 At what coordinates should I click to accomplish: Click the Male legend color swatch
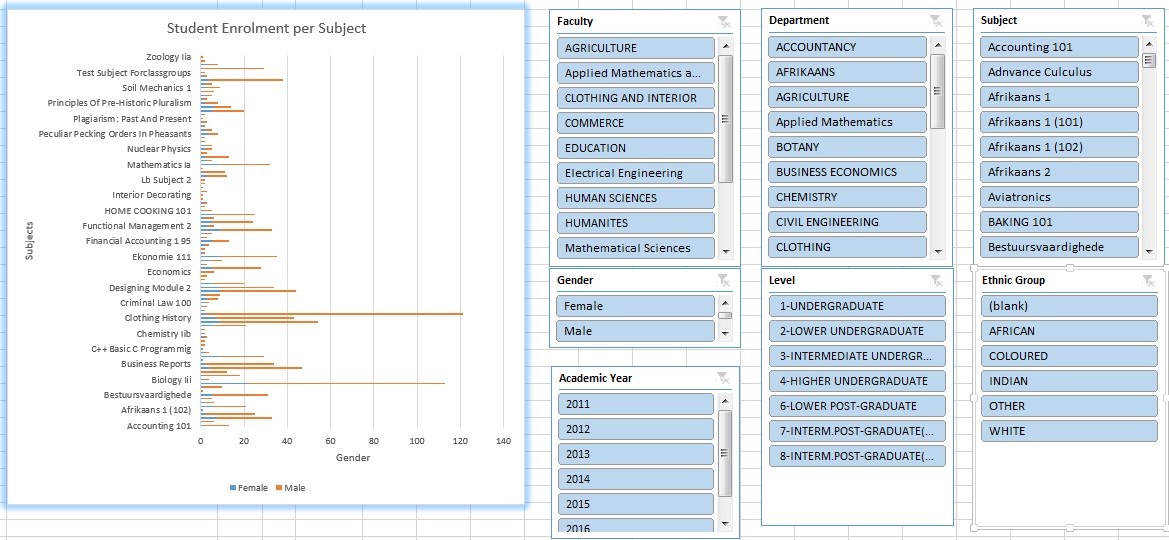point(280,488)
